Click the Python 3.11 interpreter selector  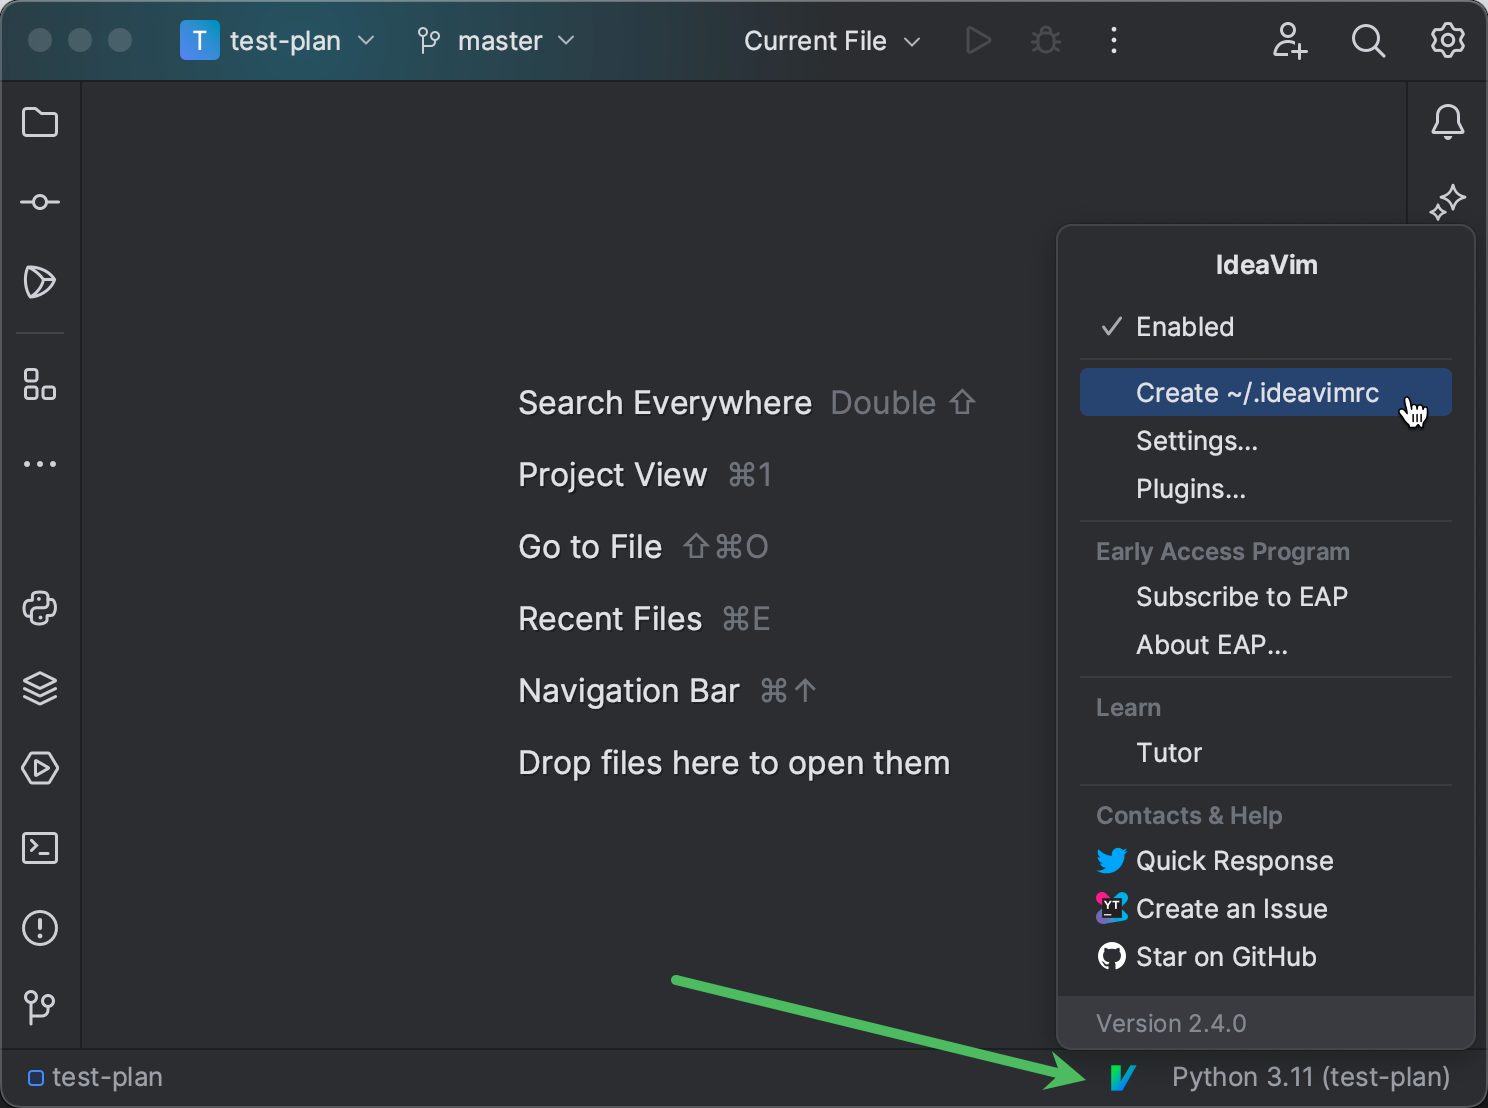tap(1310, 1077)
